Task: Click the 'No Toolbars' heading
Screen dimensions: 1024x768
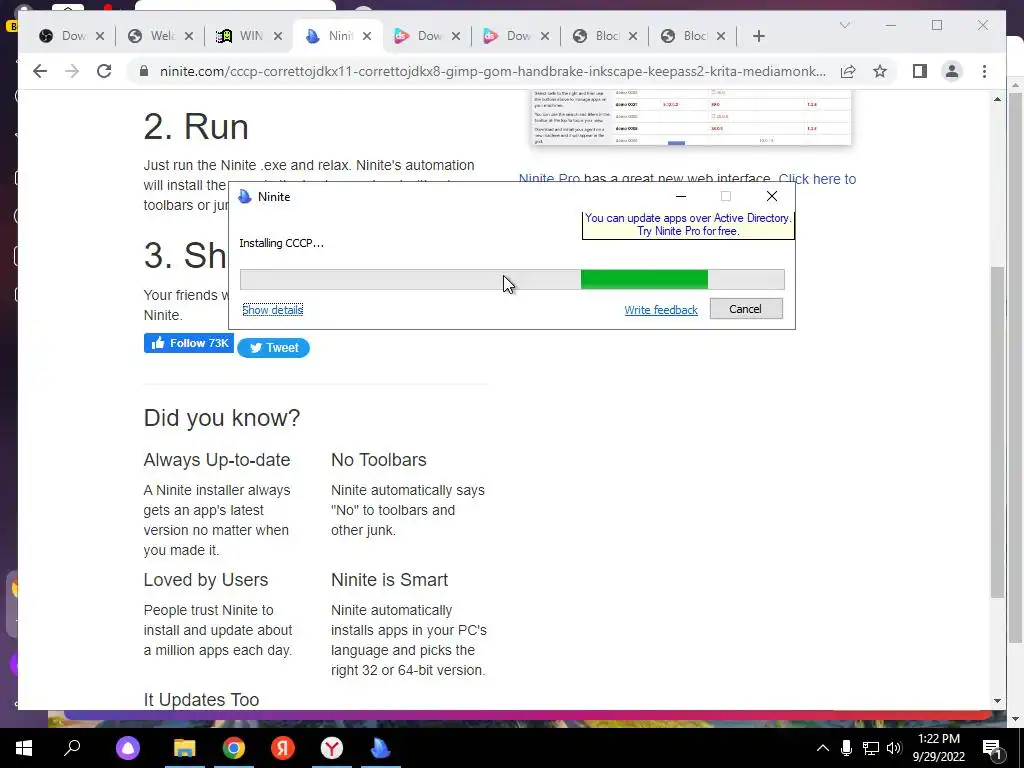Action: click(379, 460)
